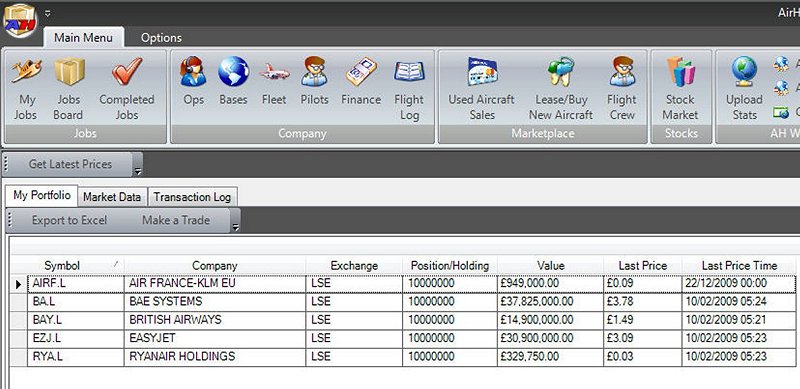800x389 pixels.
Task: Select the Market Data tab
Action: coord(112,197)
